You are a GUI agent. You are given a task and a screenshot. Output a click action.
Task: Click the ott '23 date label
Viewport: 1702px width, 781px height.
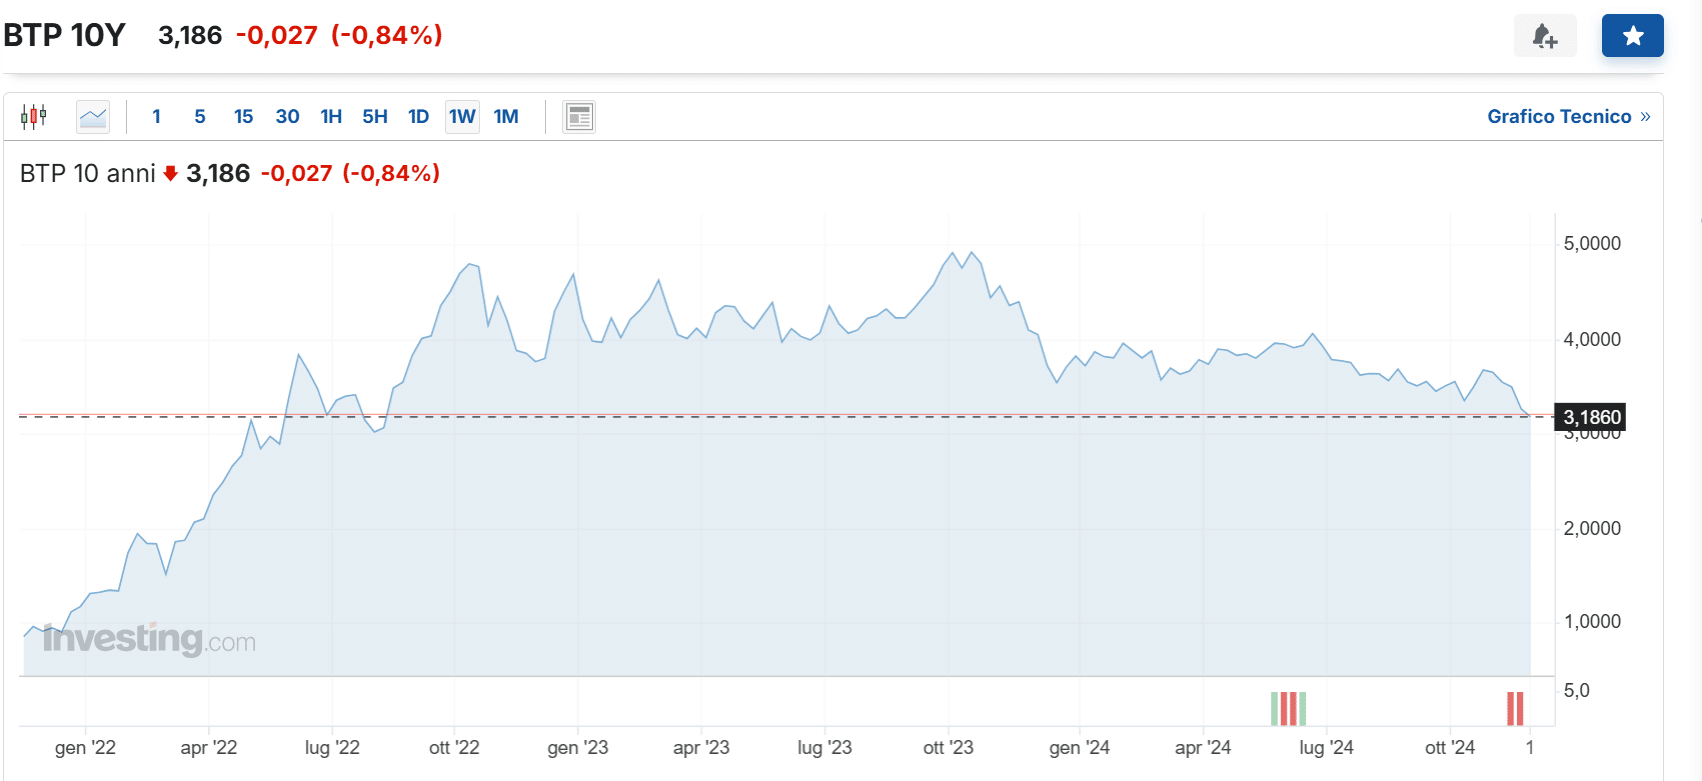pyautogui.click(x=948, y=748)
